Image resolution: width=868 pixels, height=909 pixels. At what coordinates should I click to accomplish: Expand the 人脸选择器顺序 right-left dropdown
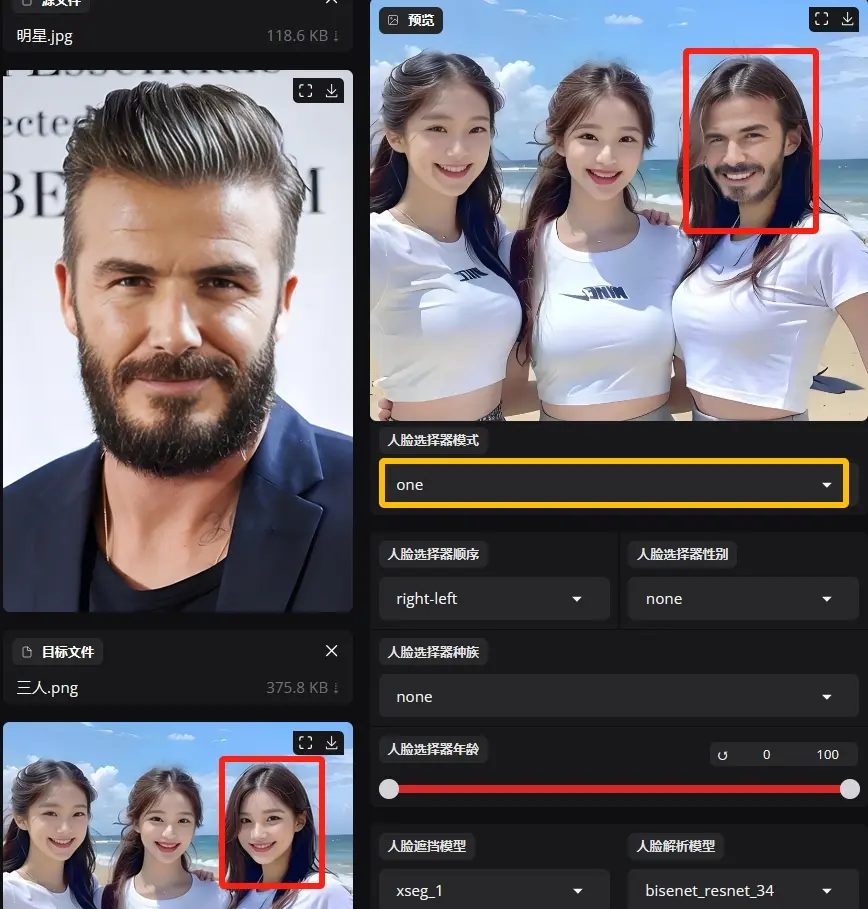pos(494,599)
